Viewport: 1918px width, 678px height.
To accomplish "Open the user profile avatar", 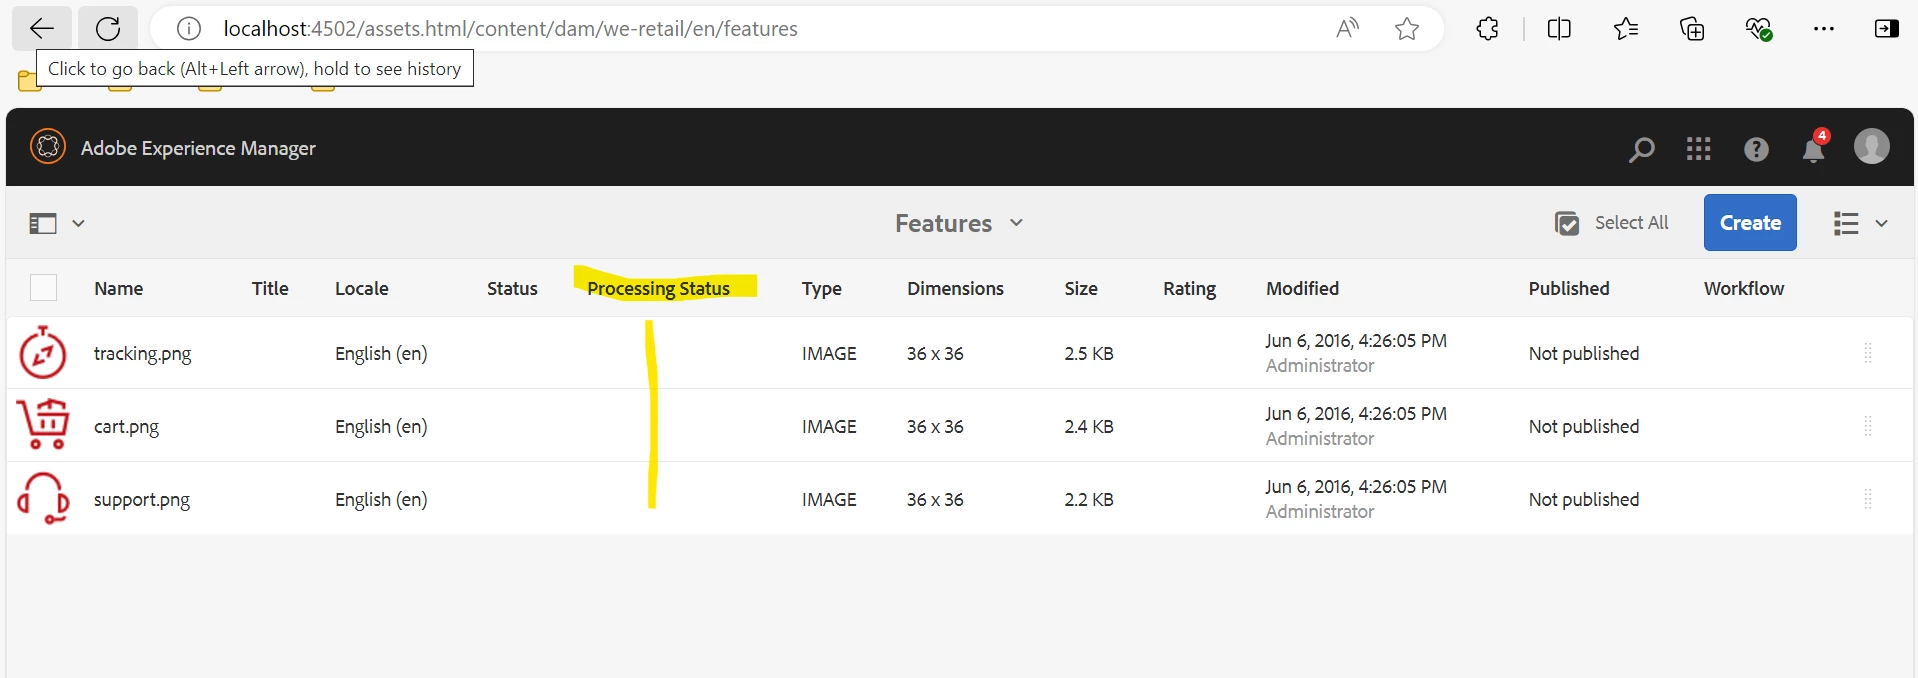I will point(1871,146).
